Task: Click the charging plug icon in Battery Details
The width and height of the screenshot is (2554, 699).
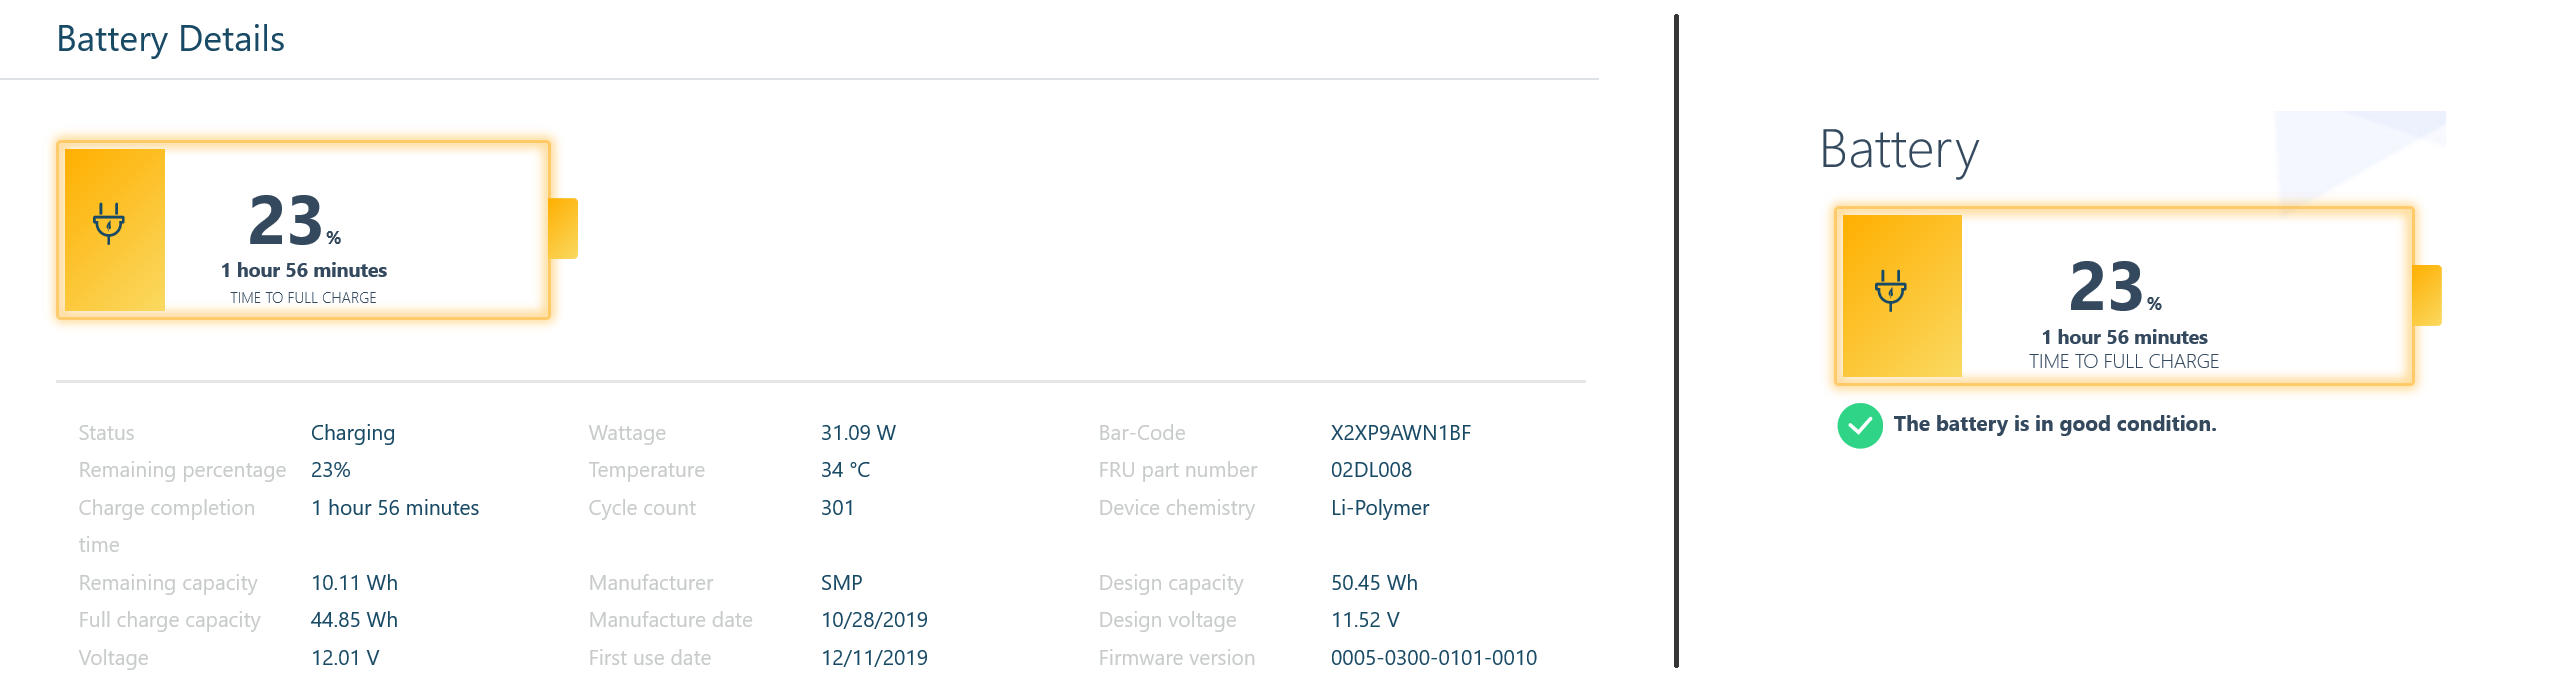Action: [x=109, y=223]
